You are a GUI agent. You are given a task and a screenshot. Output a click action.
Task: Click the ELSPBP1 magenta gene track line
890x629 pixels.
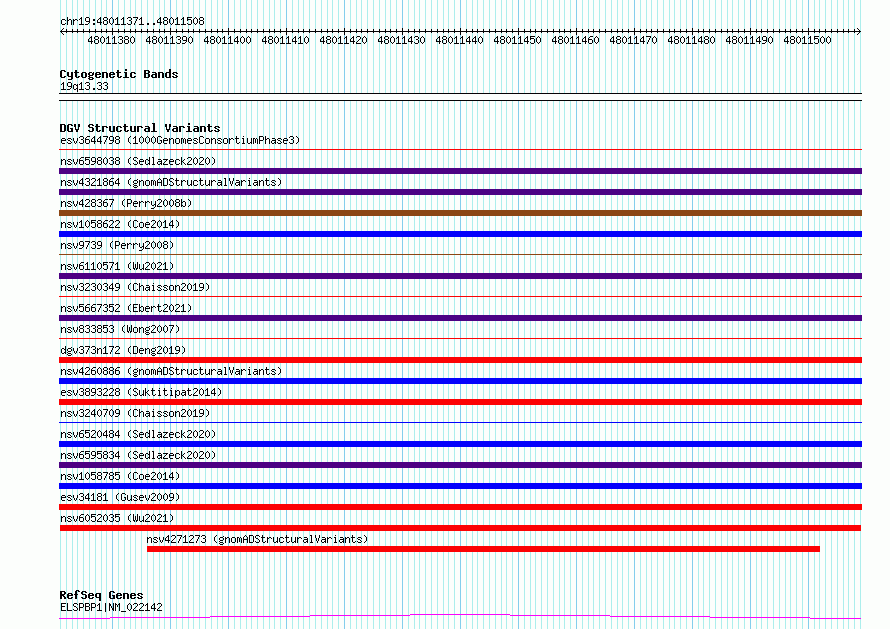(460, 617)
